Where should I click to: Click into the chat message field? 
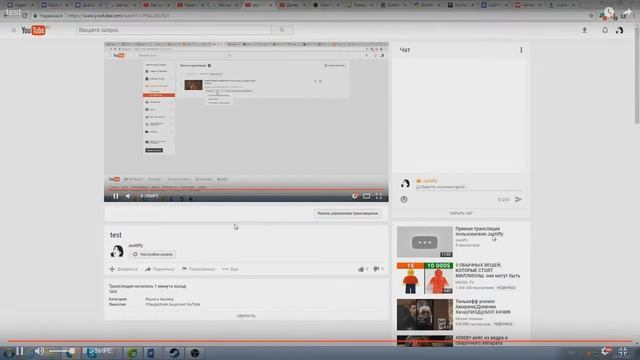click(469, 187)
